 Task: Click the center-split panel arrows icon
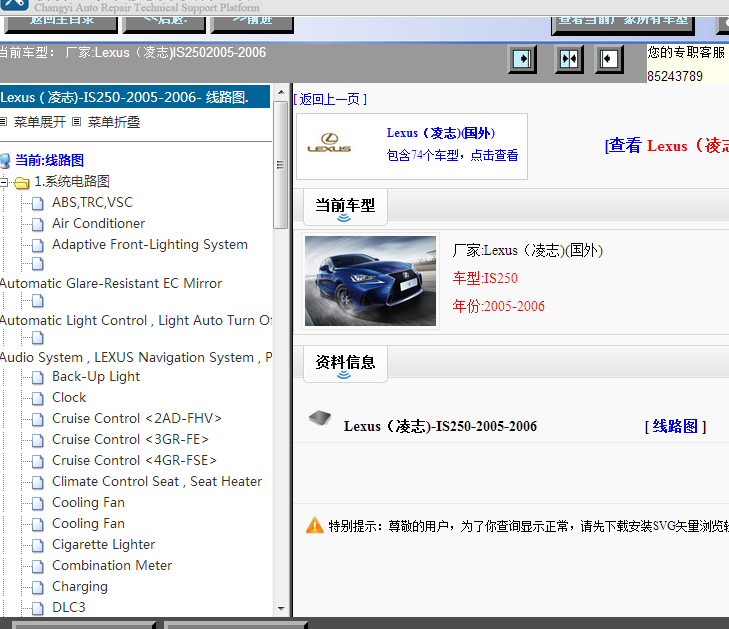tap(569, 59)
